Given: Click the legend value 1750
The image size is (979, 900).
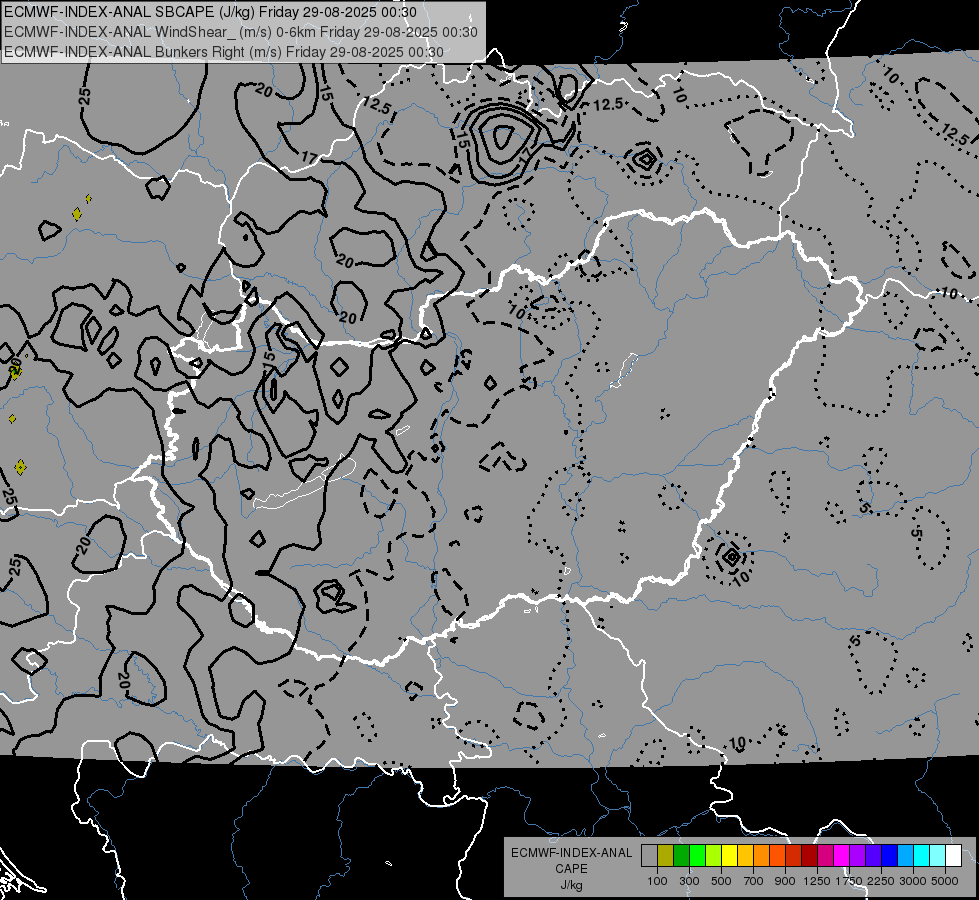Looking at the screenshot, I should 849,881.
